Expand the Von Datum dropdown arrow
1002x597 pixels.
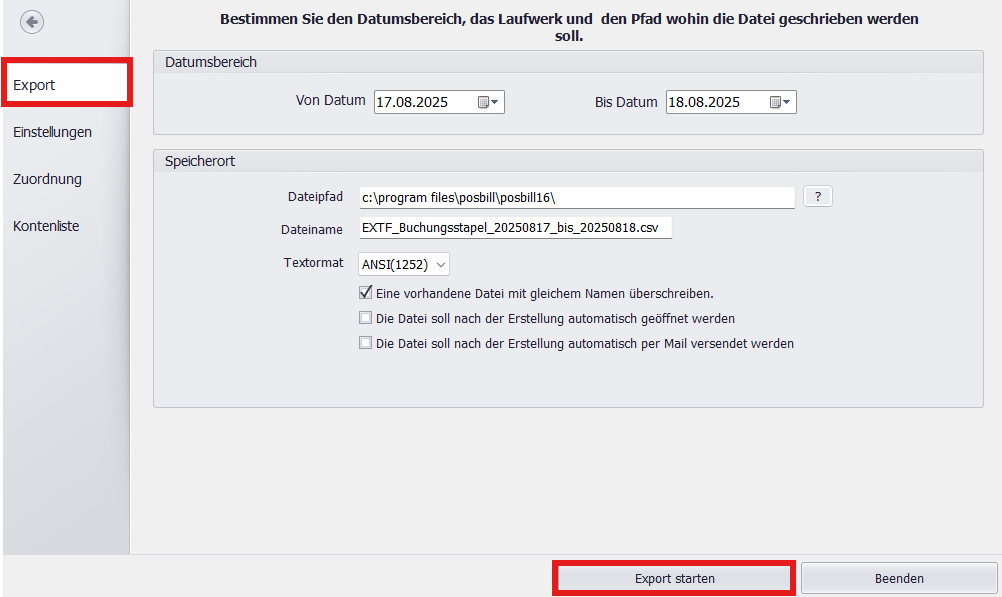pos(496,101)
